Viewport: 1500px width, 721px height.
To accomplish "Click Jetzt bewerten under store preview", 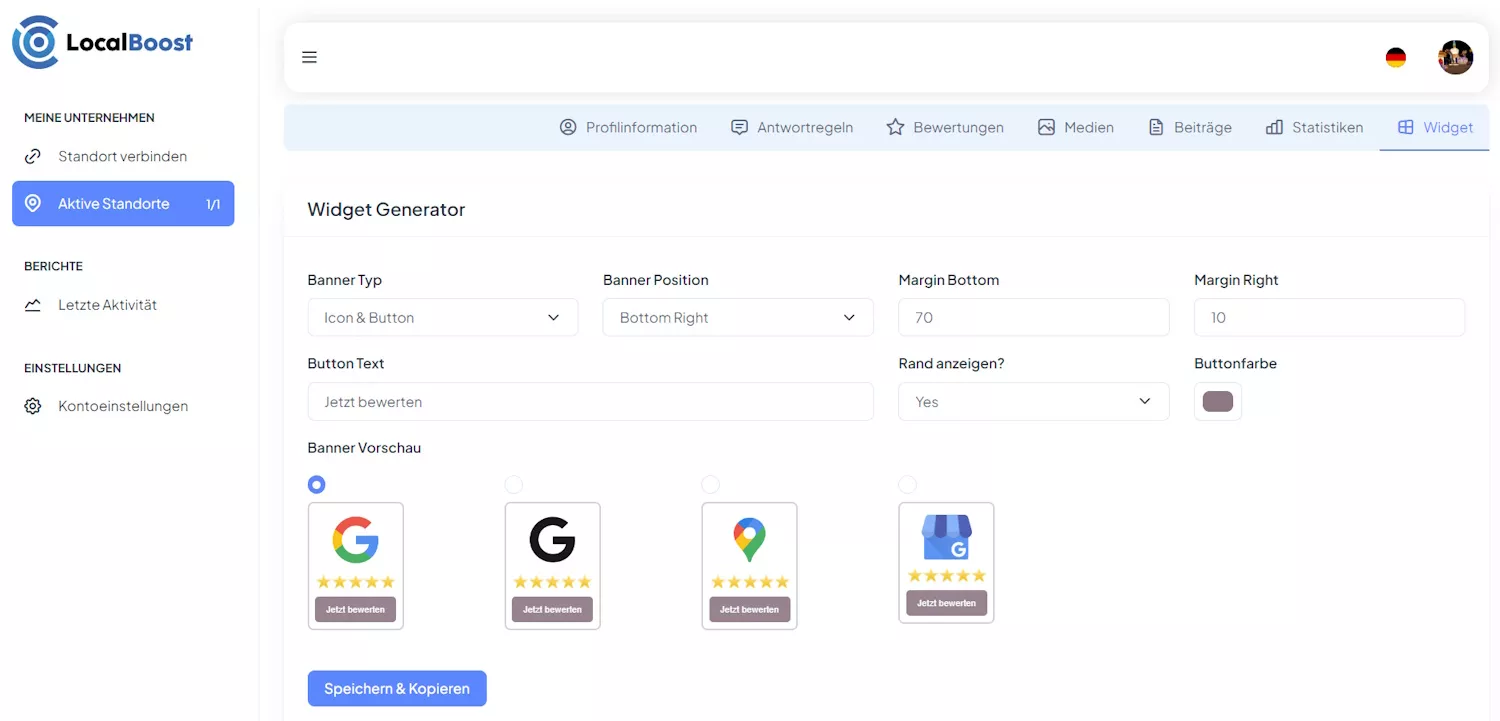I will pyautogui.click(x=946, y=603).
